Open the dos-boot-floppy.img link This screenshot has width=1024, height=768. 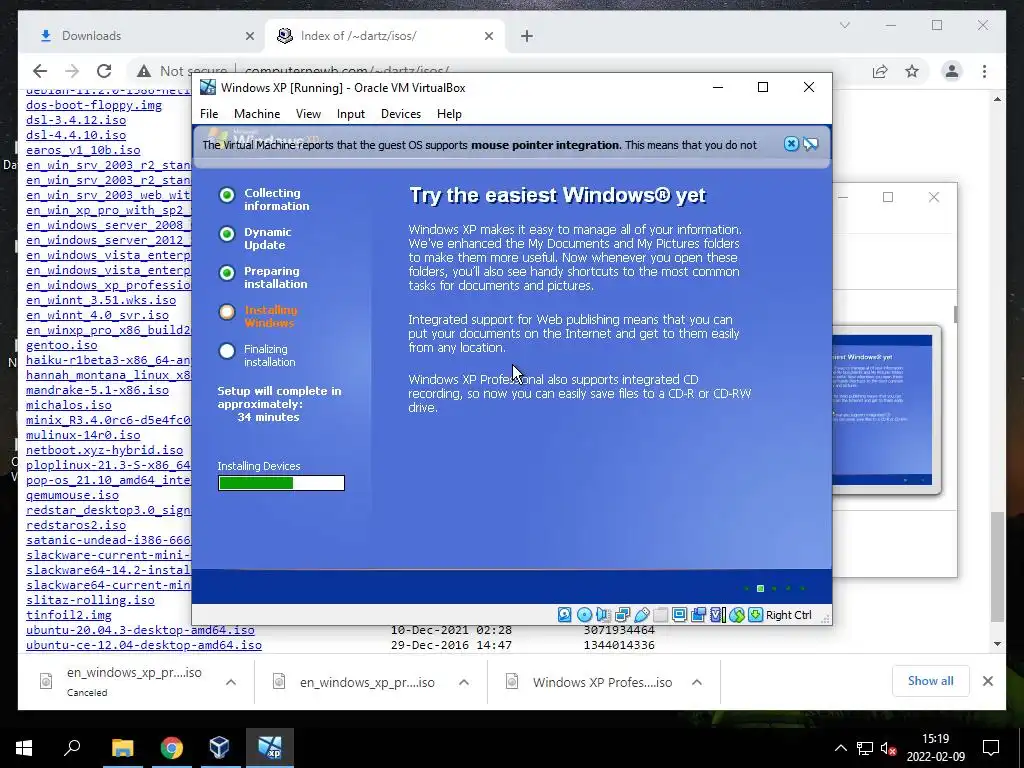click(x=94, y=105)
